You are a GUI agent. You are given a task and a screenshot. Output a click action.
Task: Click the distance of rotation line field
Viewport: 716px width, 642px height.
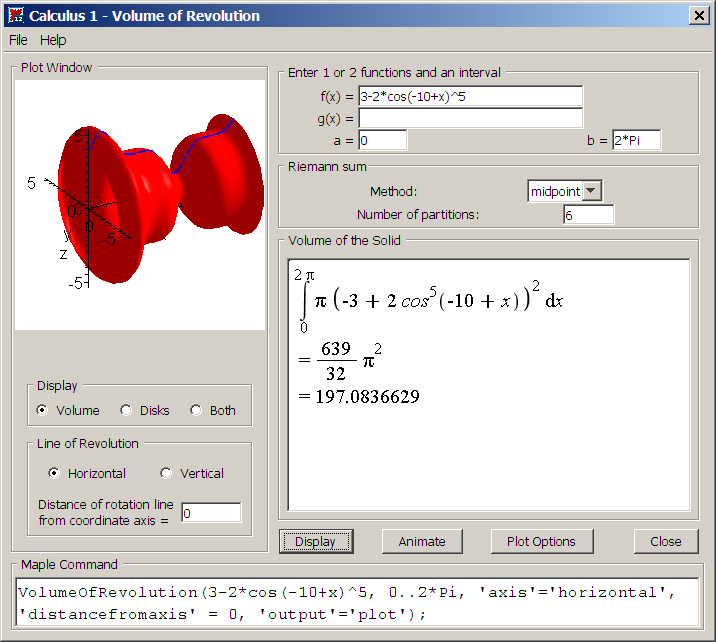click(x=211, y=513)
